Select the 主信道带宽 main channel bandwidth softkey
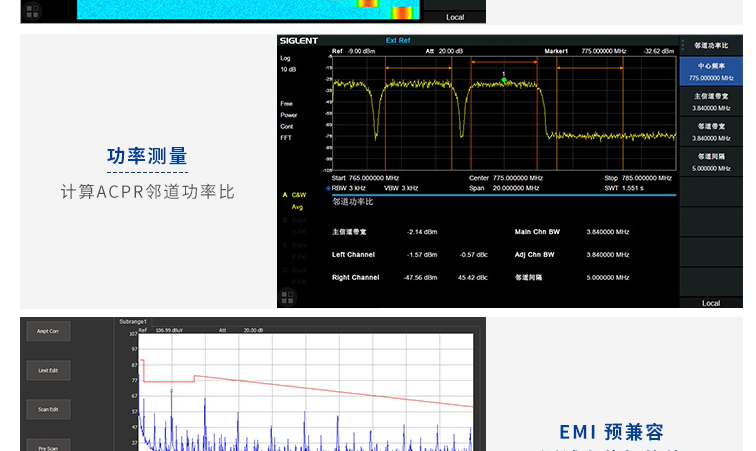Viewport: 756px width, 451px height. tap(711, 101)
